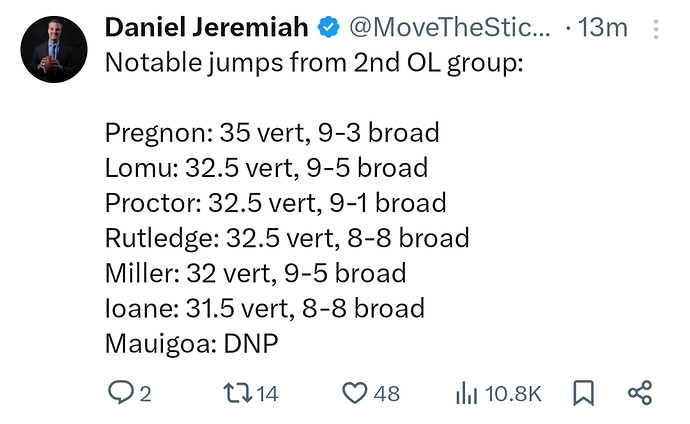Click the reply speech bubble icon

pos(120,393)
